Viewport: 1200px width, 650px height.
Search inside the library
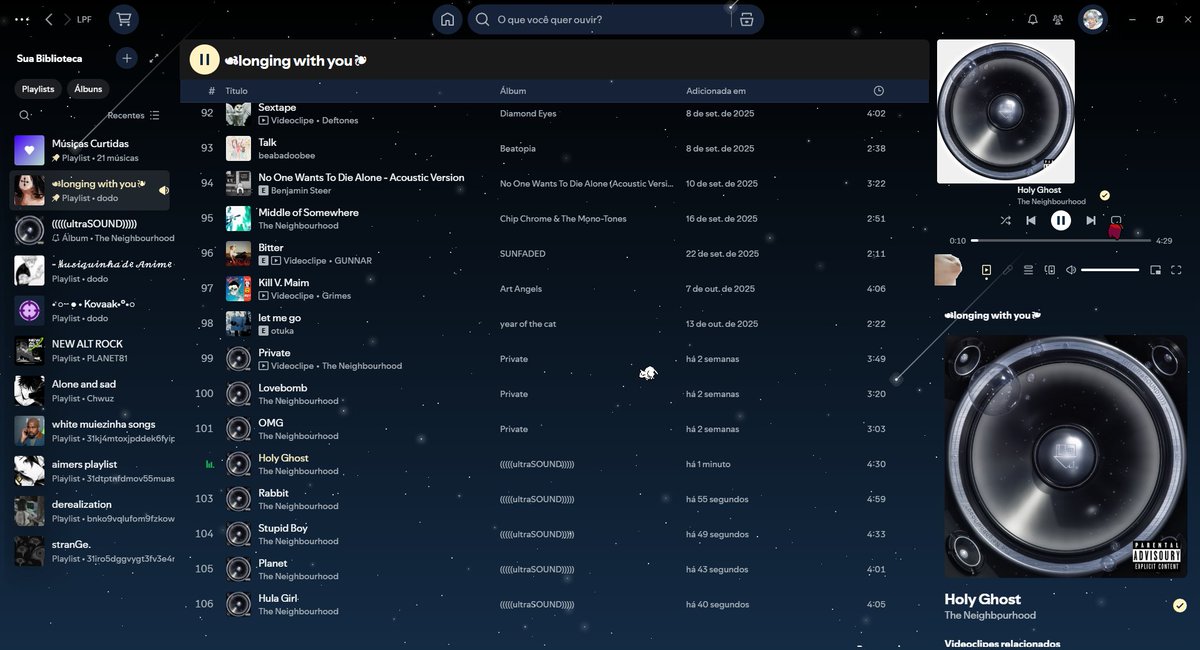point(24,115)
